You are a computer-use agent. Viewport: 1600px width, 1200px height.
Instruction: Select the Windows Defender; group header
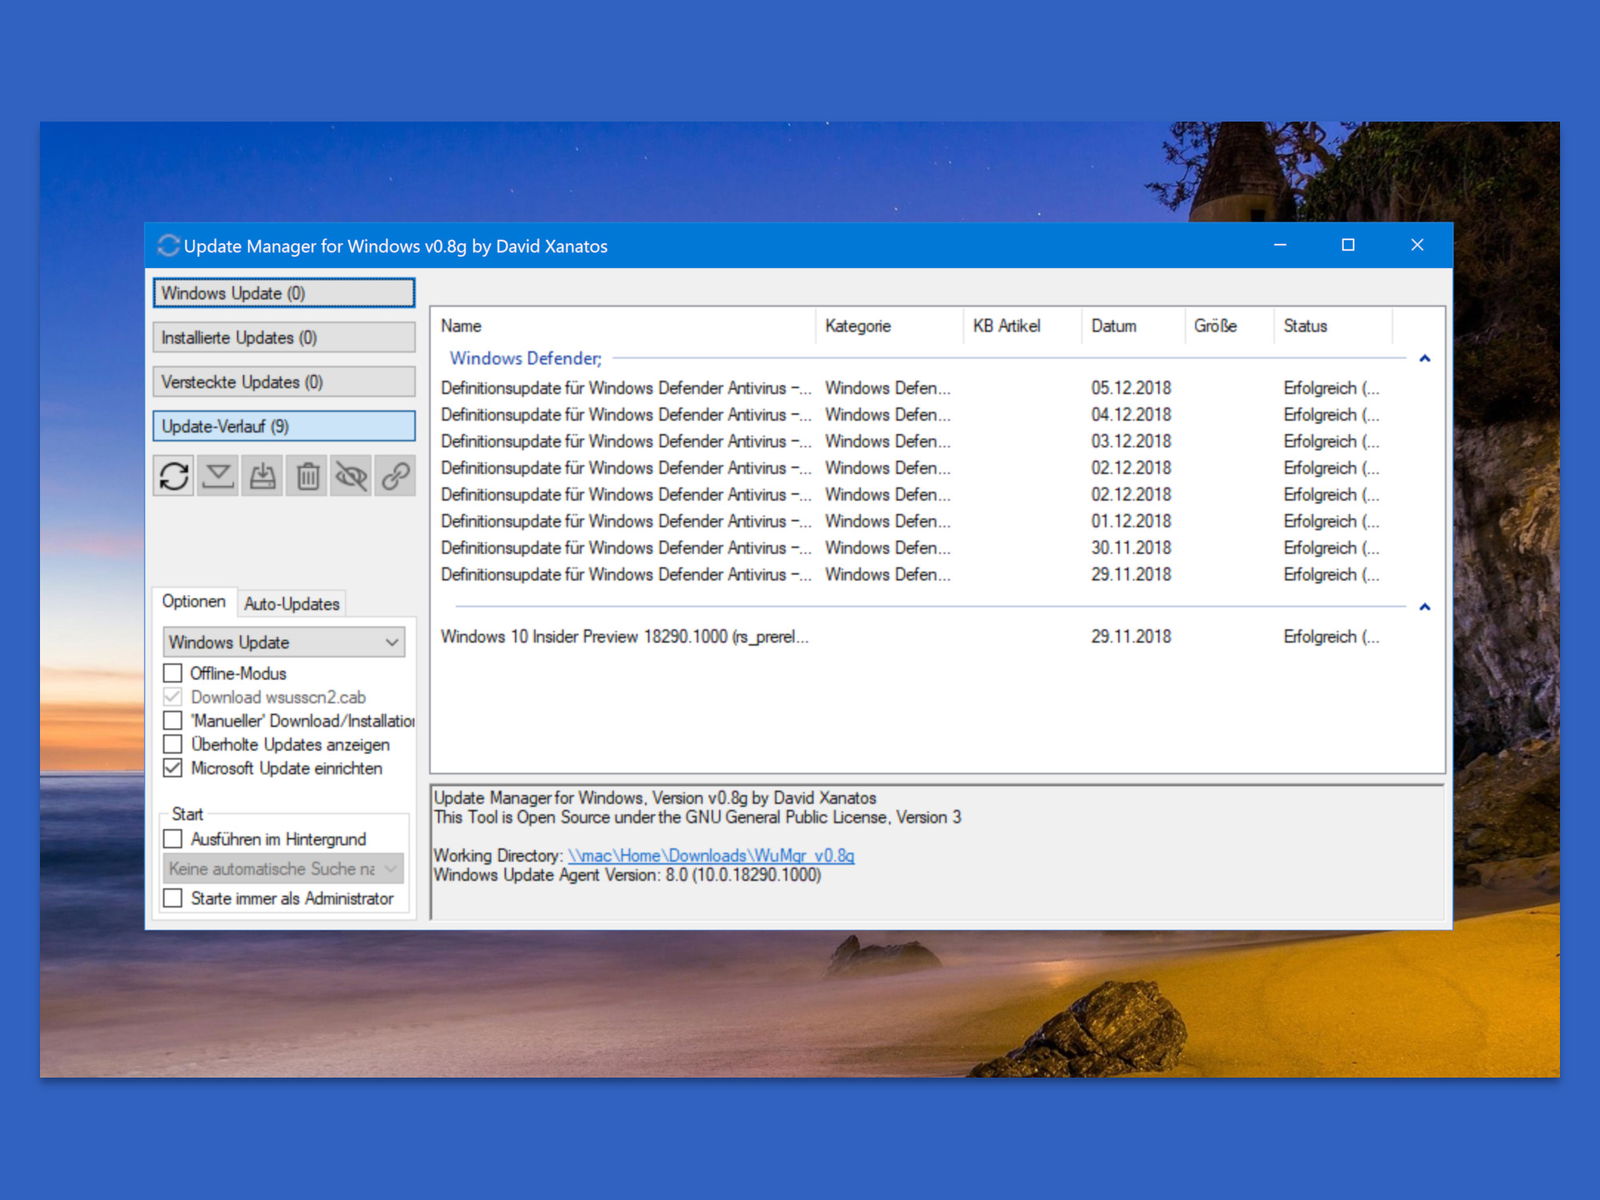(525, 358)
